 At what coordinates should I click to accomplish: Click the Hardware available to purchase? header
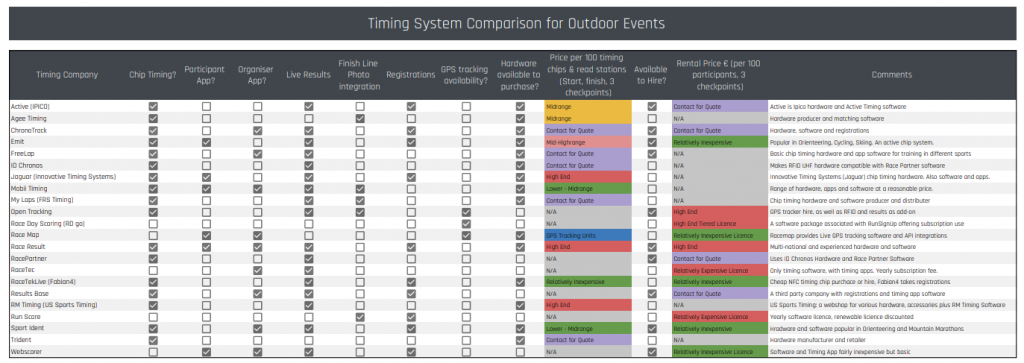(519, 74)
